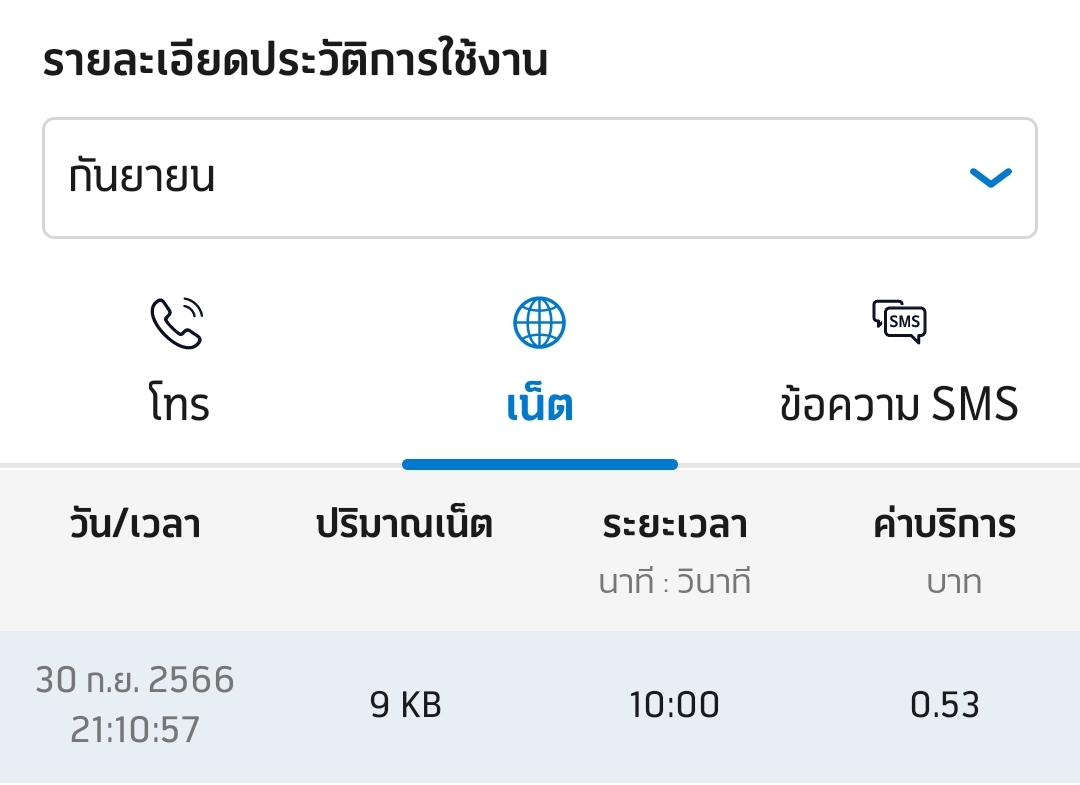The height and width of the screenshot is (785, 1080).
Task: Click the ค่าบริการ column header
Action: [x=944, y=524]
